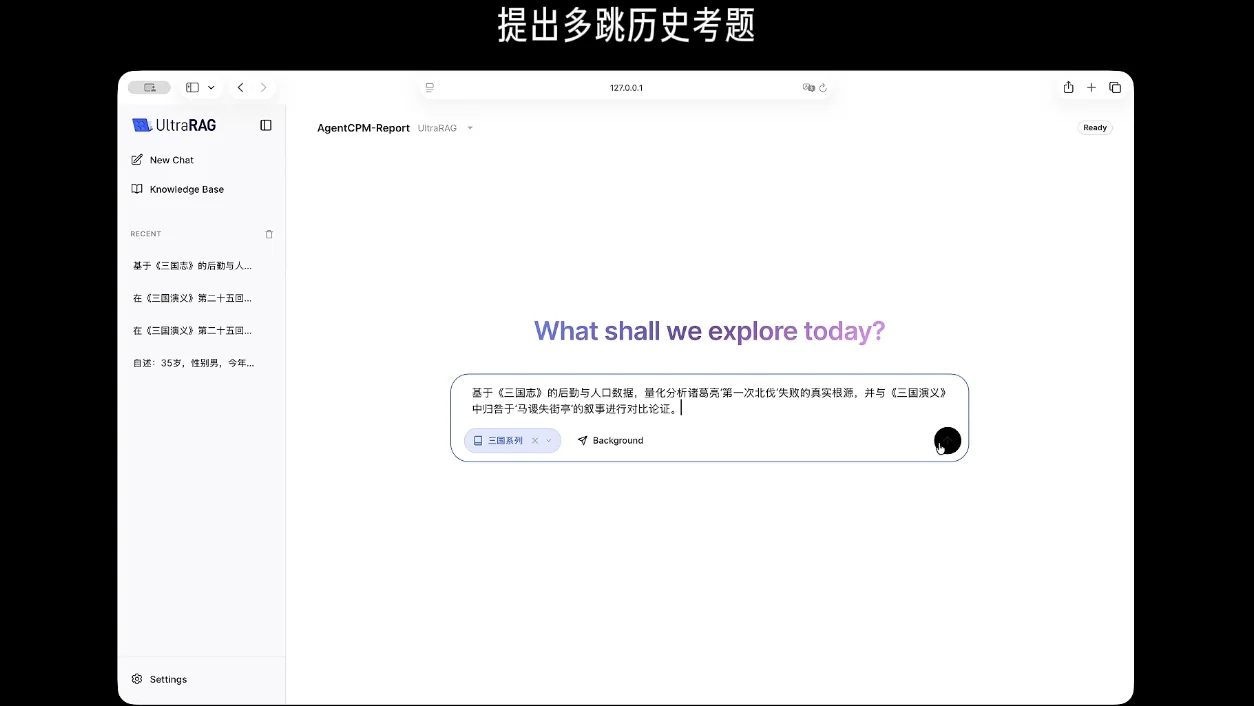The width and height of the screenshot is (1254, 706).
Task: Click the browser tab overview pill control
Action: click(148, 87)
